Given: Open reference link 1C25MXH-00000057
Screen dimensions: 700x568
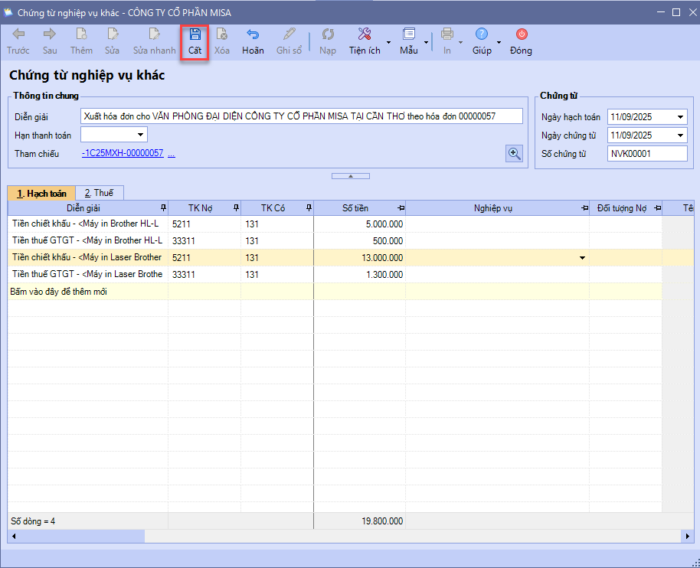Looking at the screenshot, I should tap(122, 153).
